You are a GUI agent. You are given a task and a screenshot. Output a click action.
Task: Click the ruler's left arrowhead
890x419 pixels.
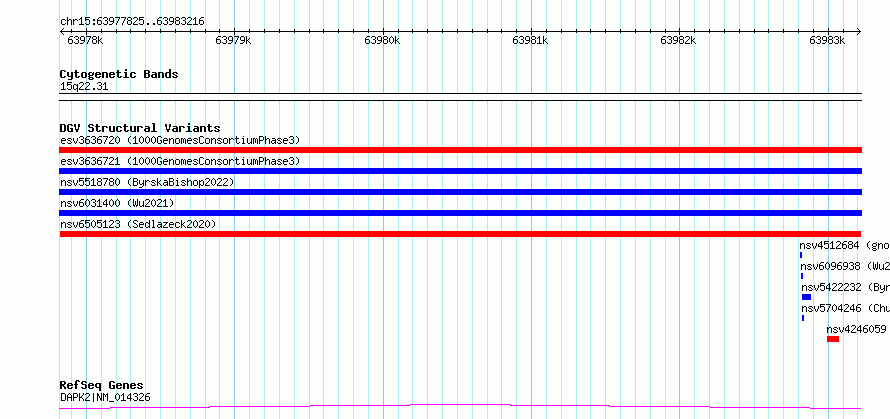pyautogui.click(x=62, y=32)
